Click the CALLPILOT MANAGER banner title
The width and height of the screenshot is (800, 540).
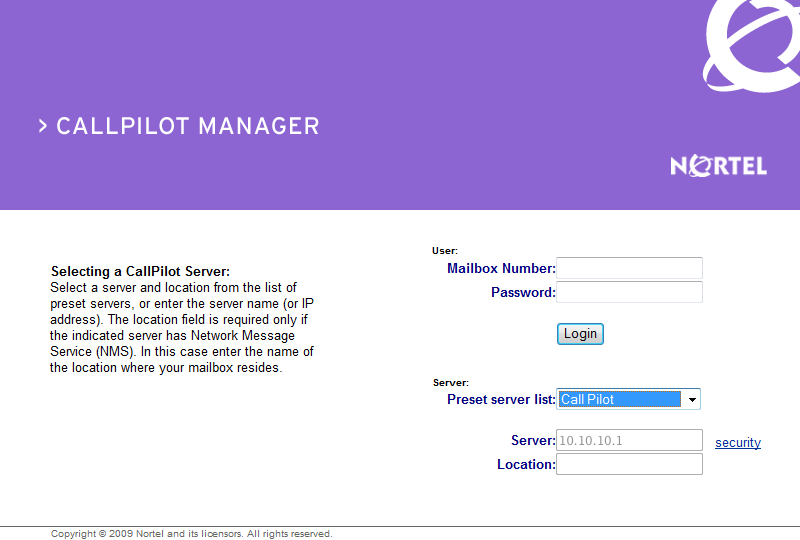(x=188, y=126)
